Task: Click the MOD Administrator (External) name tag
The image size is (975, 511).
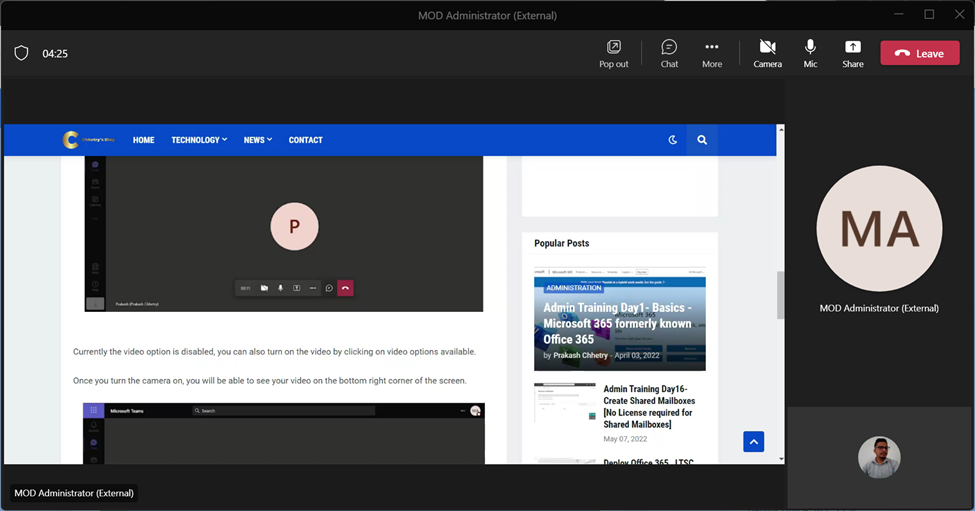Action: pos(74,493)
